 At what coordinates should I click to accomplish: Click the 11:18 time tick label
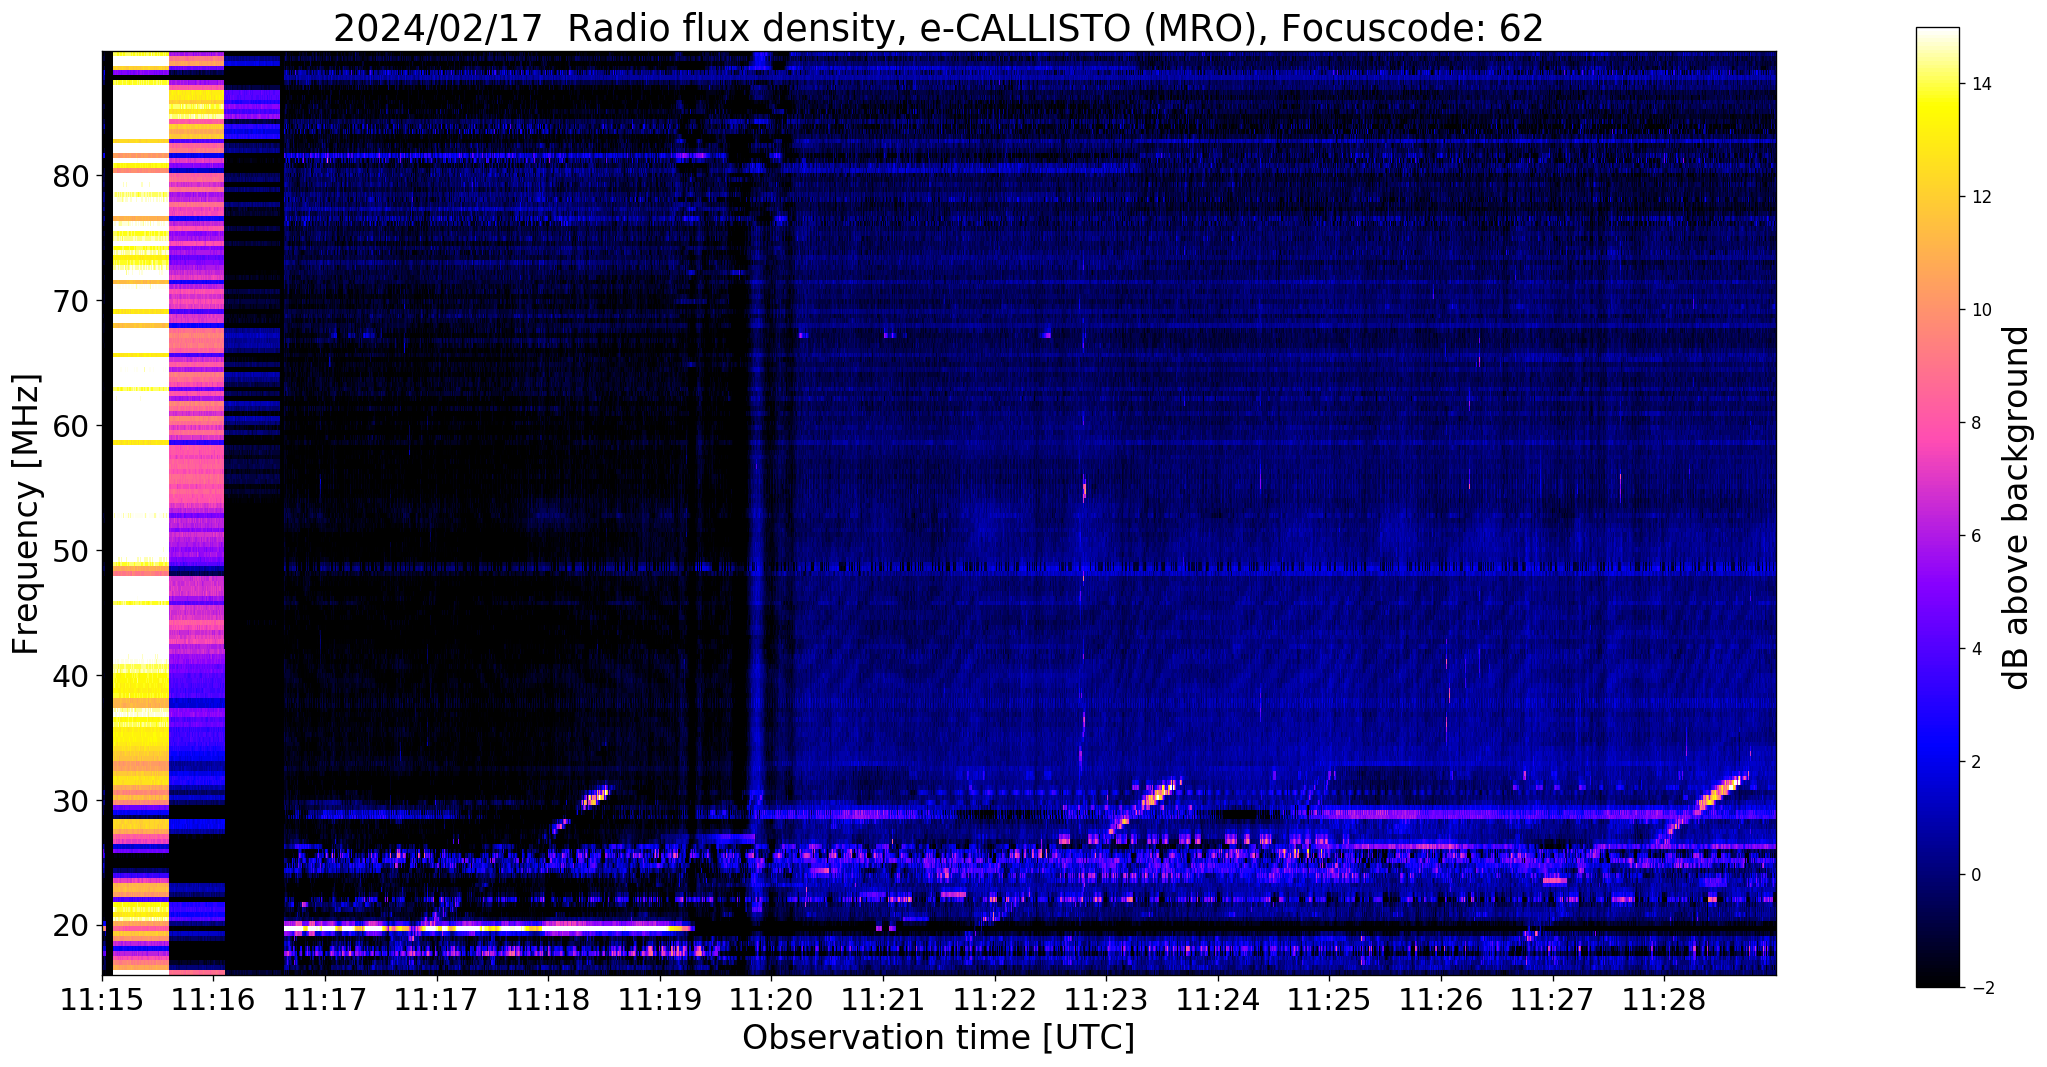pos(548,1001)
